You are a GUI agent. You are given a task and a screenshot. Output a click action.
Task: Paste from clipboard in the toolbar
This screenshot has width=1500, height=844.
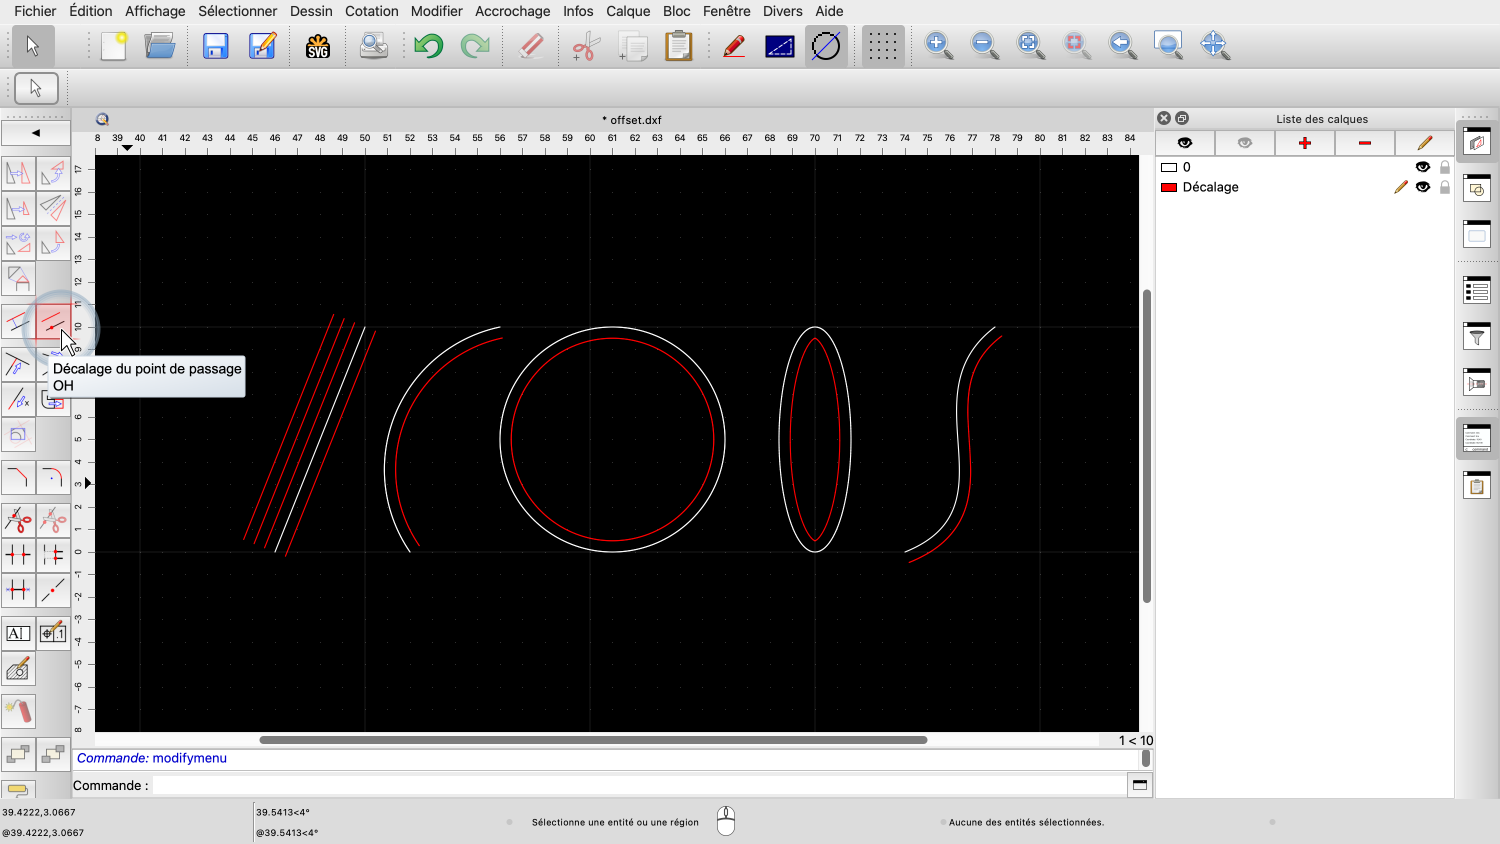pos(679,45)
